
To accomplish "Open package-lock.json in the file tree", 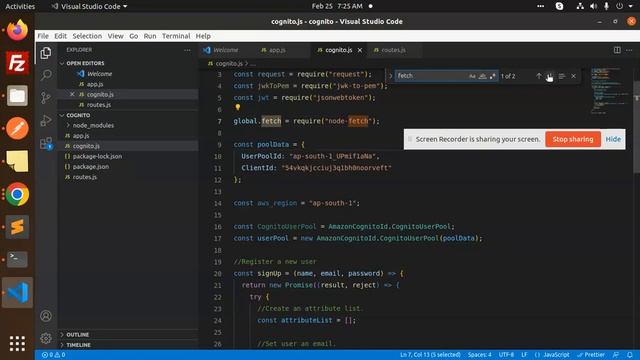I will (x=97, y=156).
